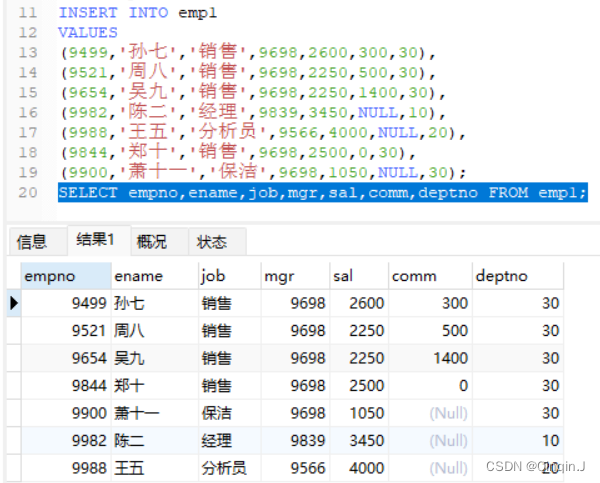Select job cell 经理
The height and width of the screenshot is (483, 600).
click(230, 441)
